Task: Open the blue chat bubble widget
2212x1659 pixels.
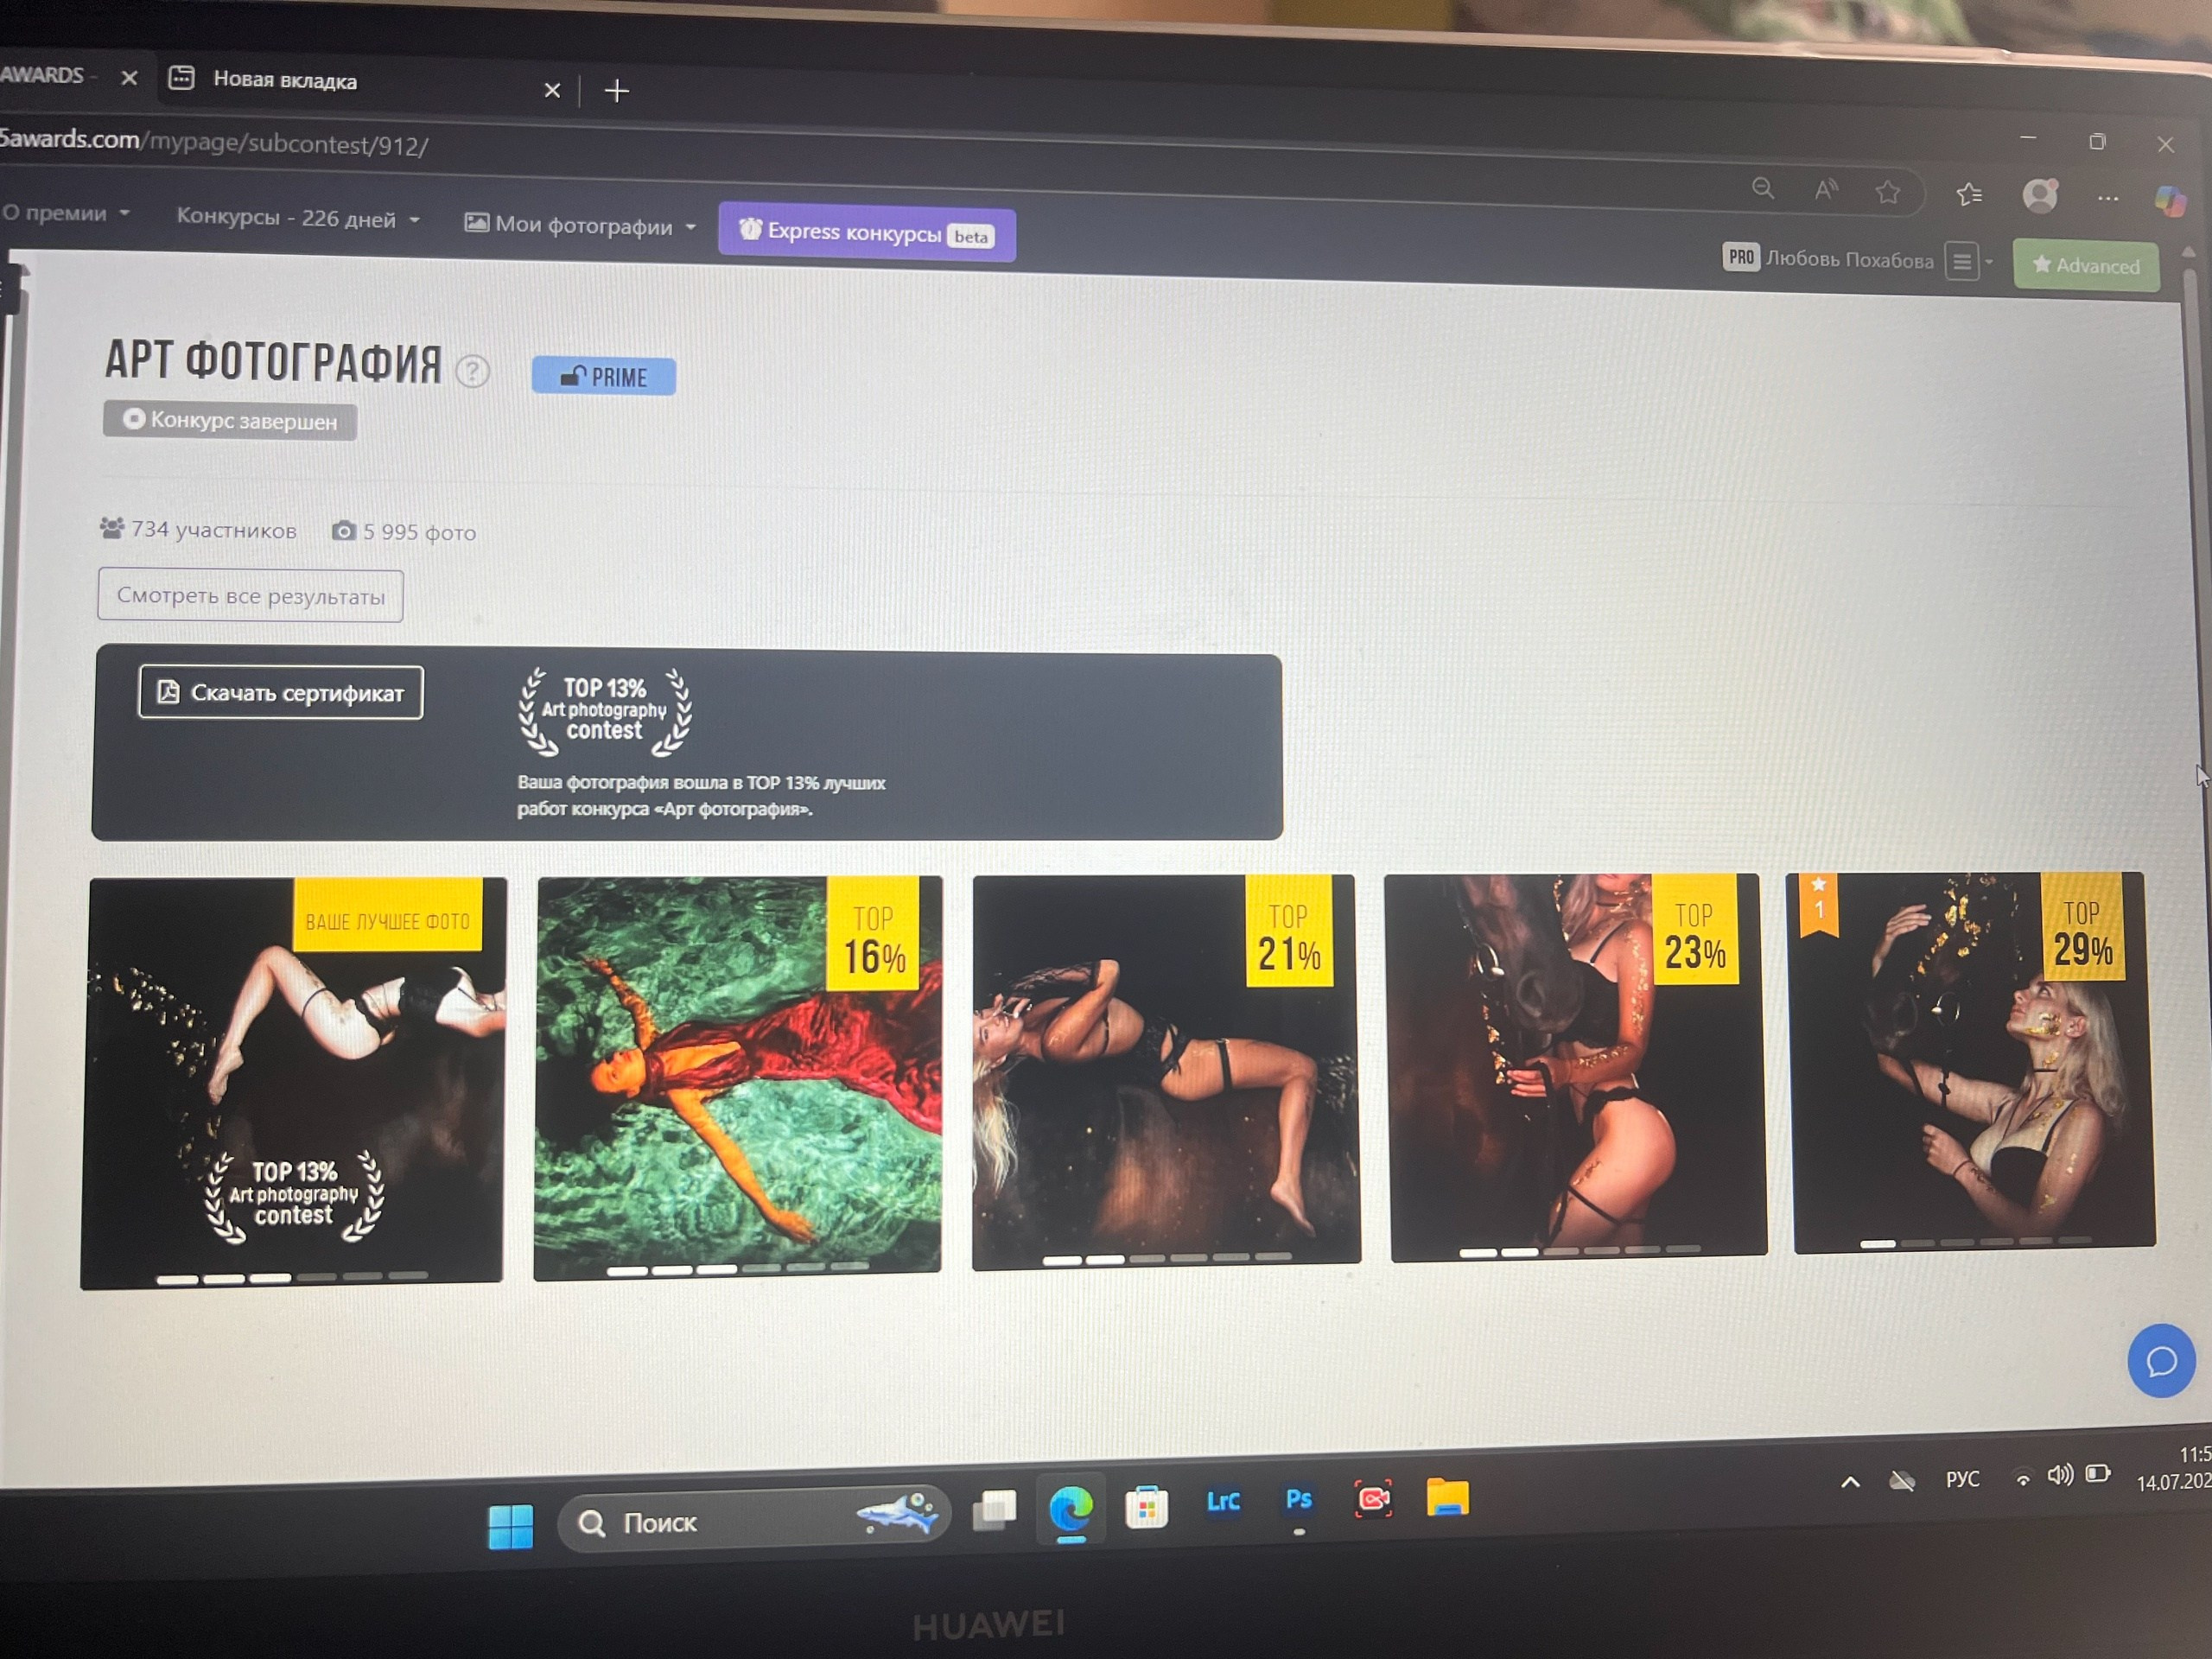Action: (x=2160, y=1360)
